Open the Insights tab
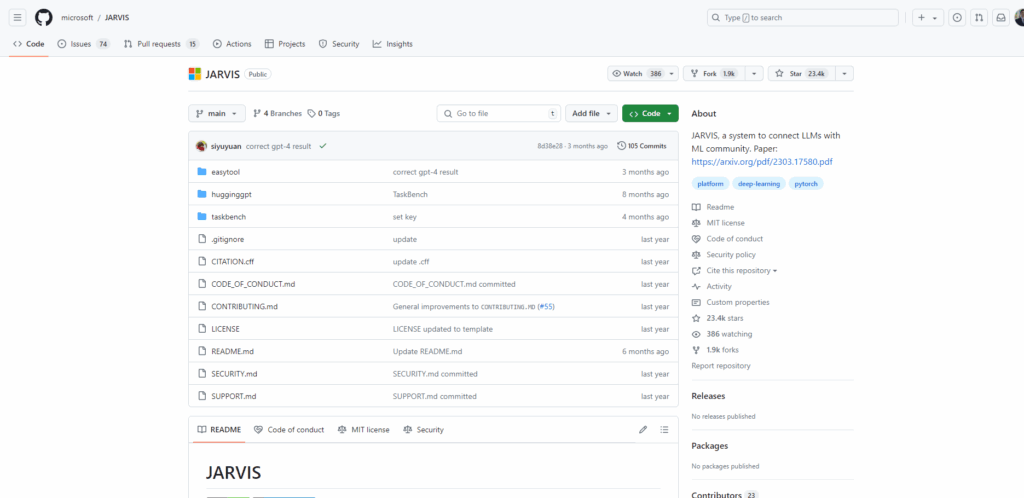Screen dimensions: 1024x498 (392, 44)
